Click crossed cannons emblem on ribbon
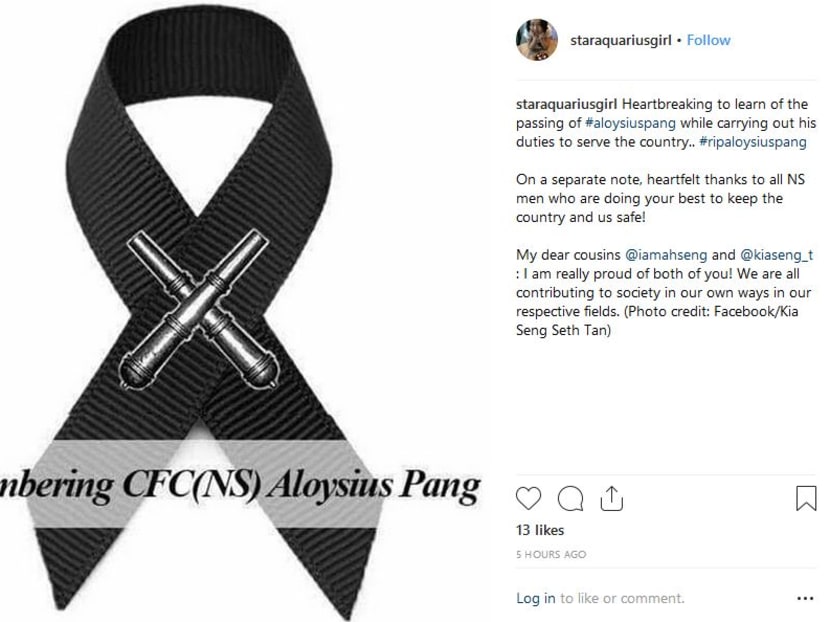This screenshot has width=830, height=622. click(199, 310)
